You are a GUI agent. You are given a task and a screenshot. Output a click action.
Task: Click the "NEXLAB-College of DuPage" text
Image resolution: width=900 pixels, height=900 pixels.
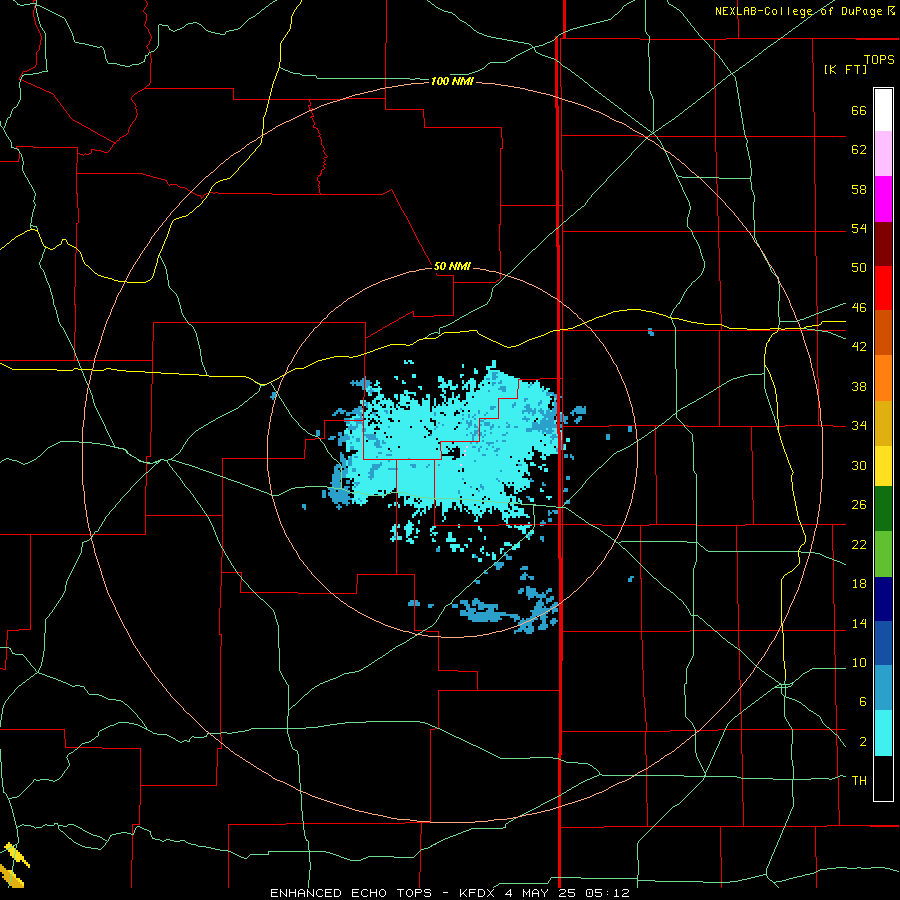(799, 11)
